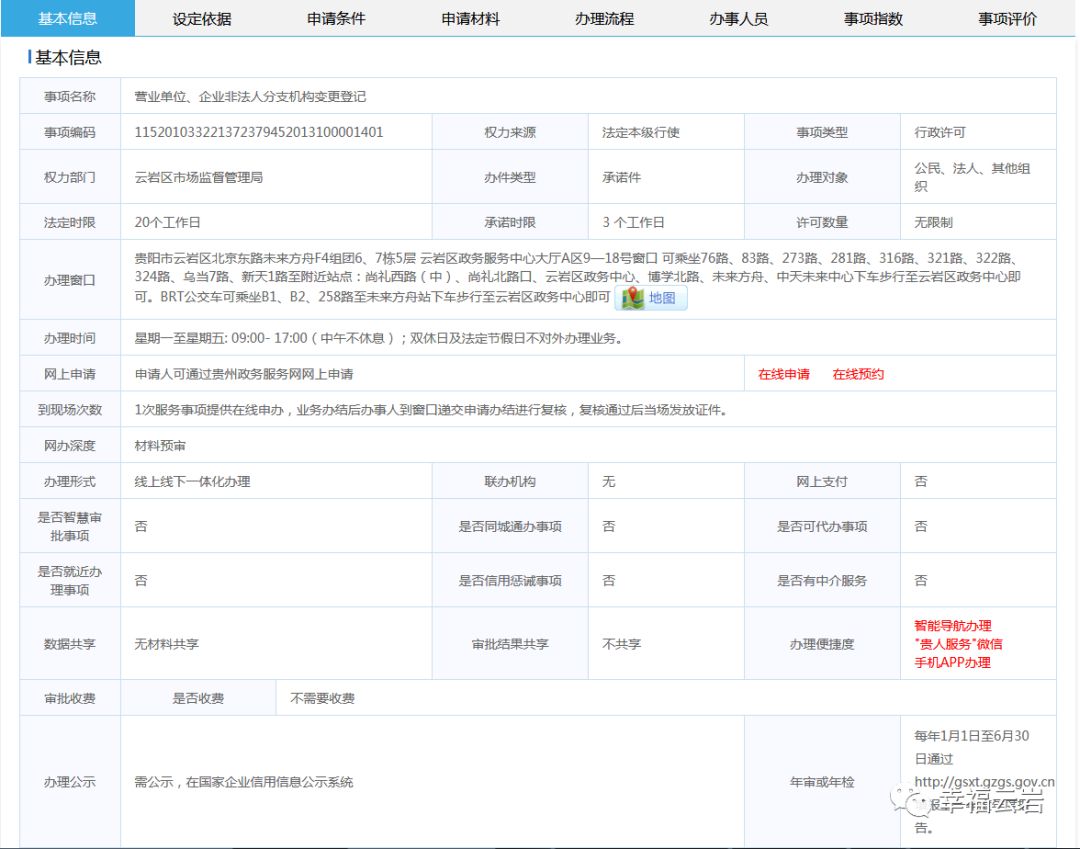Open the 办事人员 tab
The height and width of the screenshot is (849, 1080).
(x=740, y=18)
